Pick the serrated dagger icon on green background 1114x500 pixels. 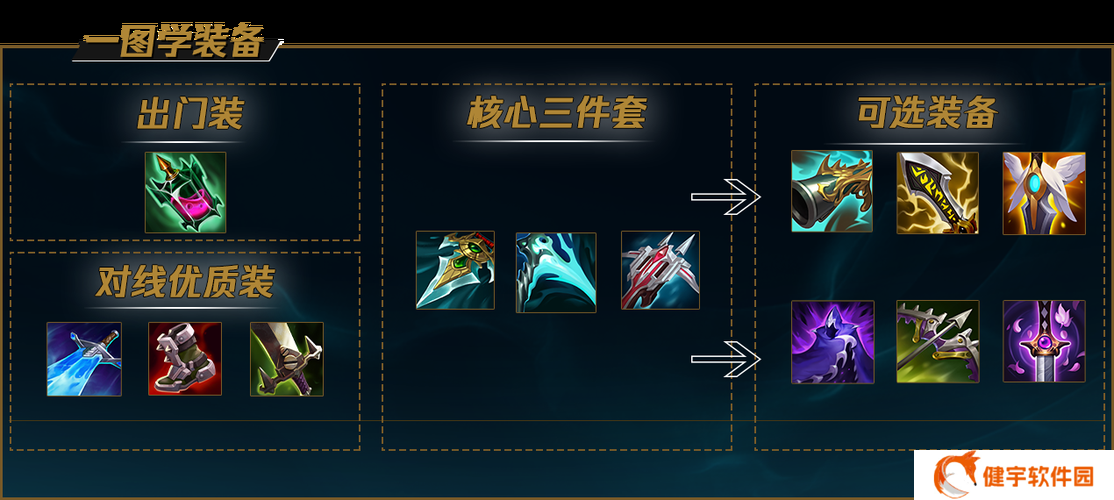[286, 359]
